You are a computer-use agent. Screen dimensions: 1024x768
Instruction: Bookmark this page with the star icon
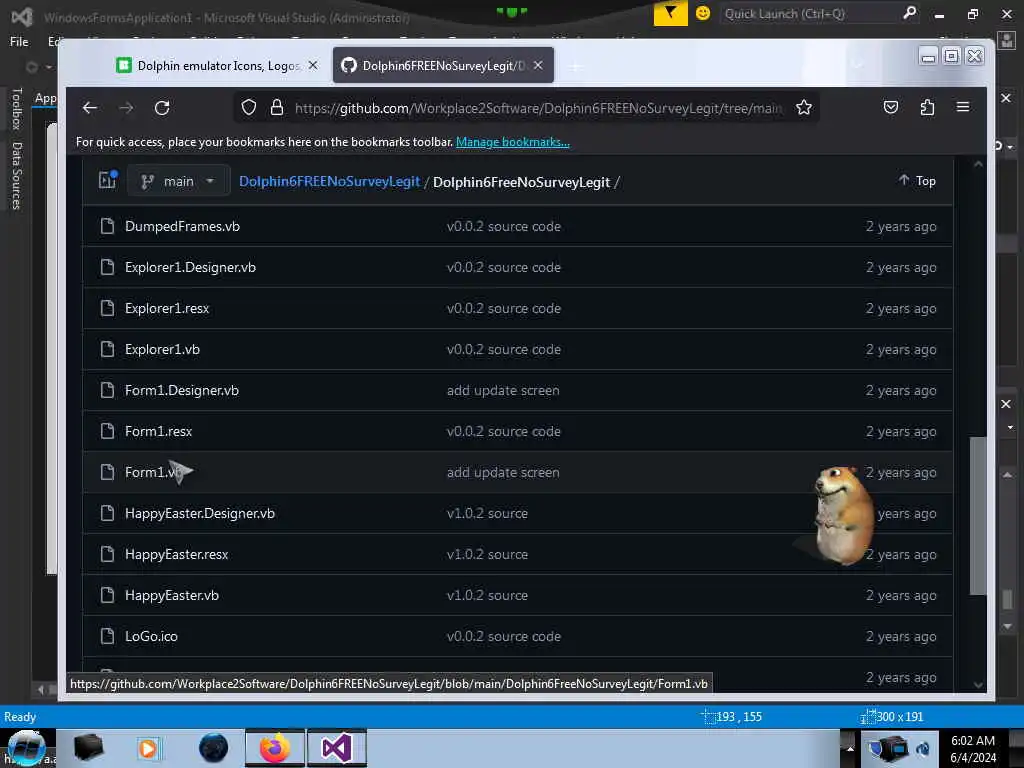(x=804, y=108)
